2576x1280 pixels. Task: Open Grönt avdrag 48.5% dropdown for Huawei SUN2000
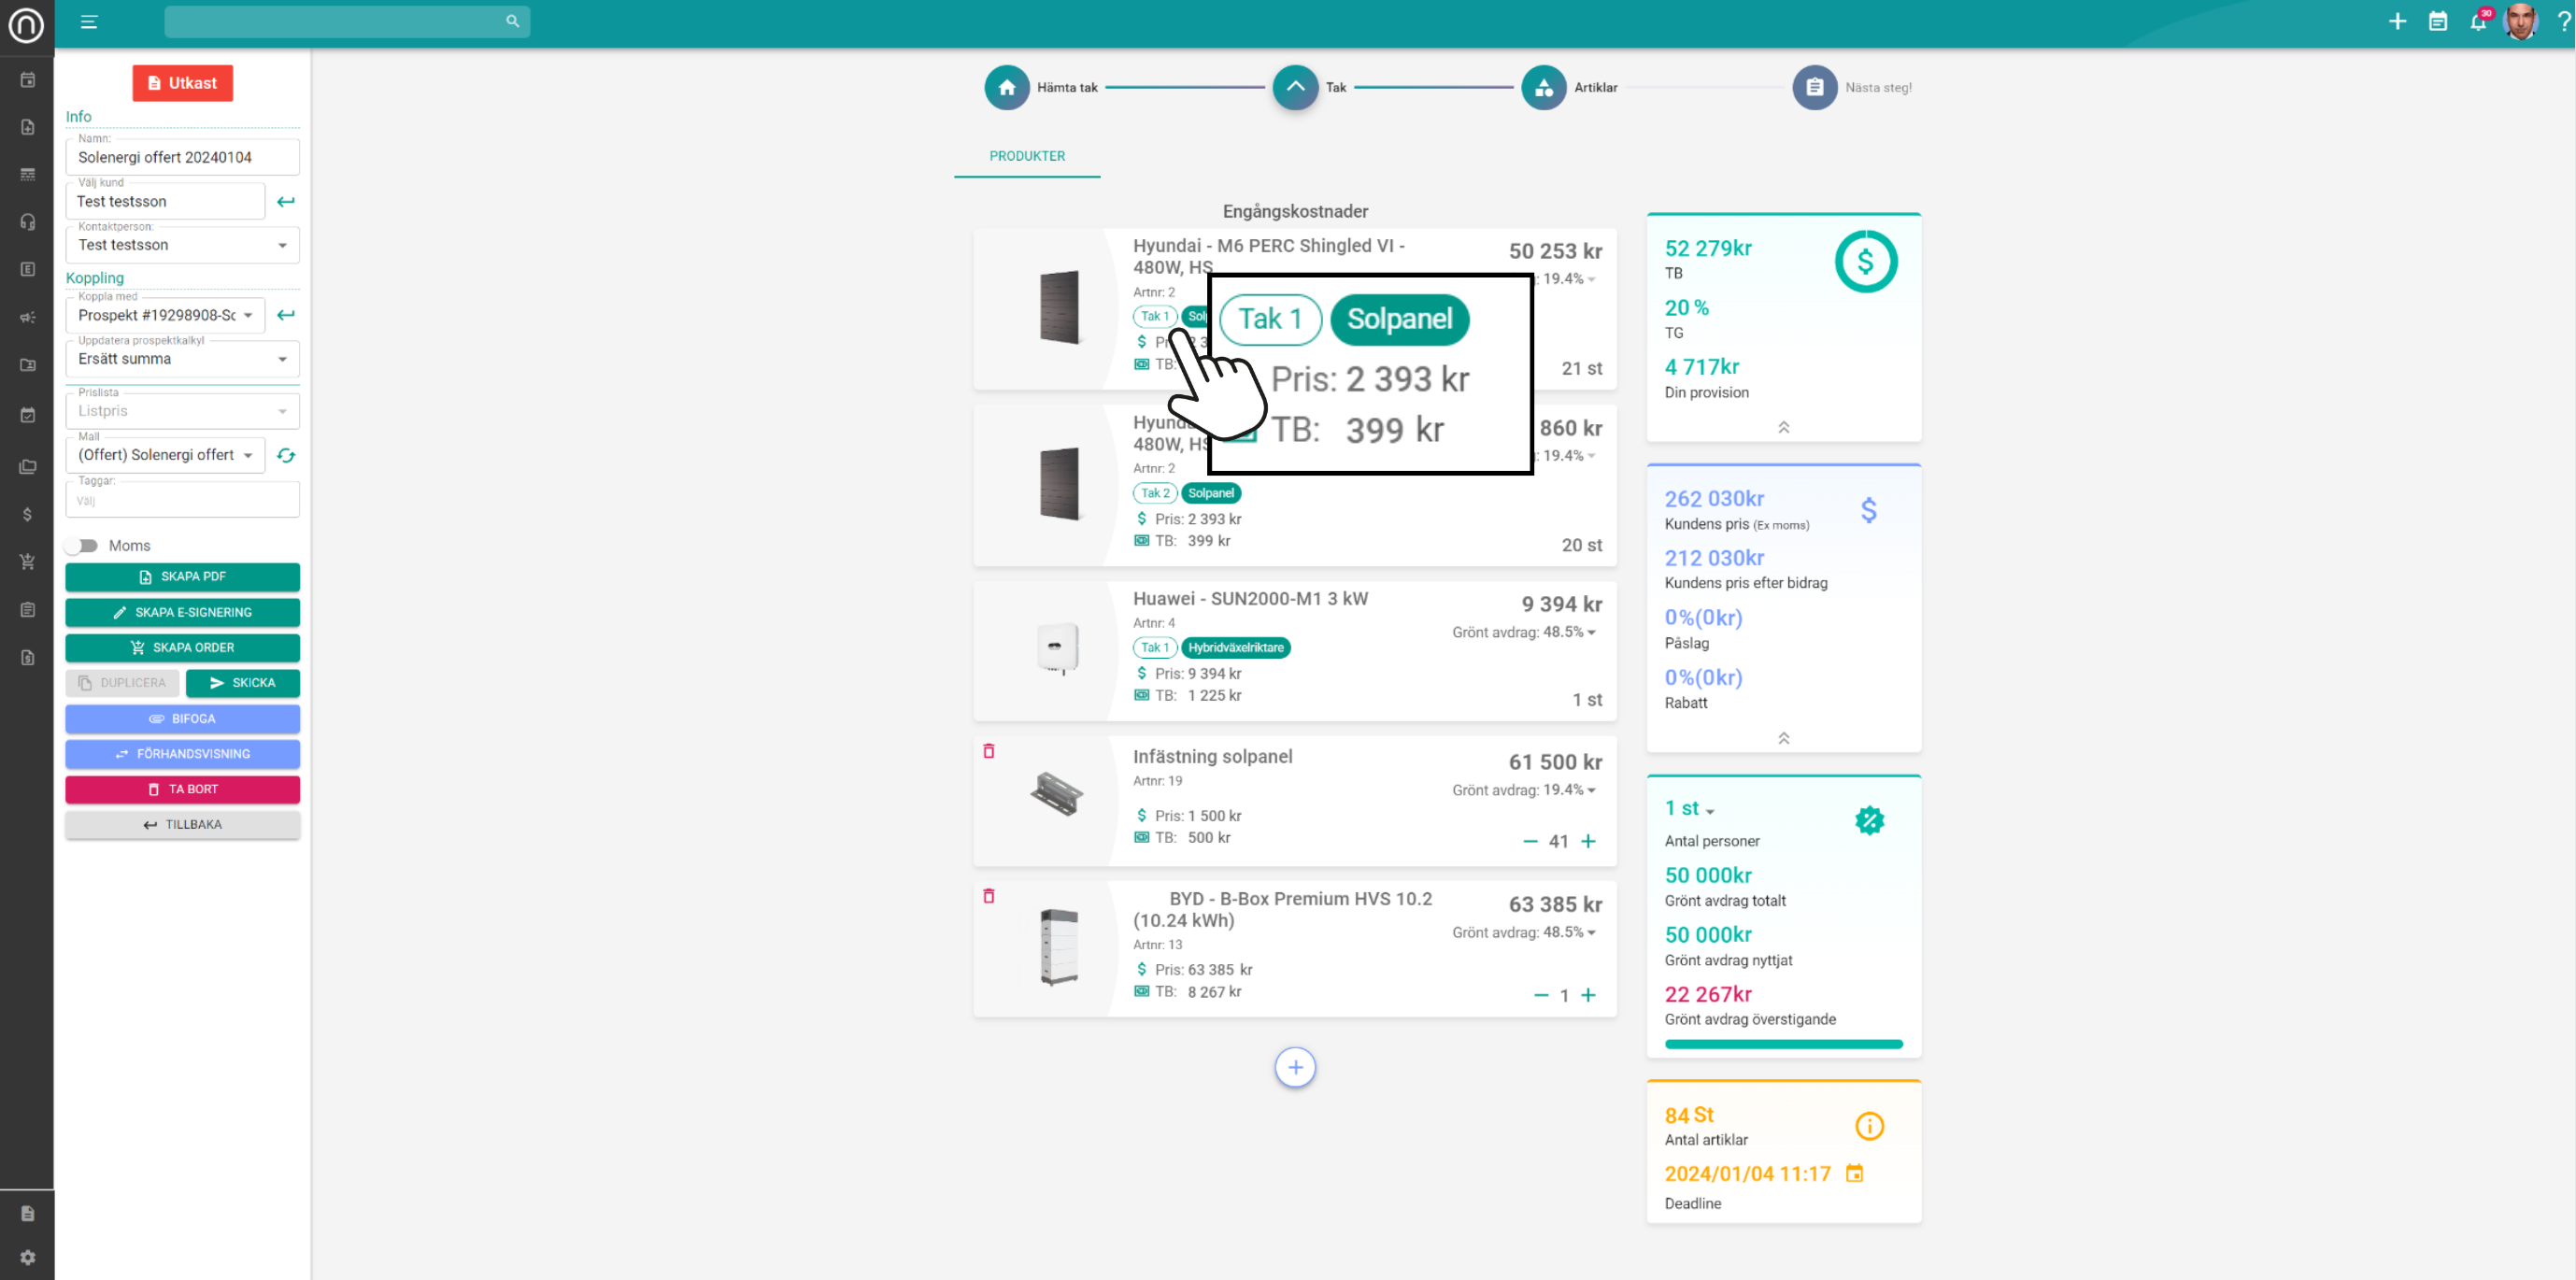point(1524,632)
